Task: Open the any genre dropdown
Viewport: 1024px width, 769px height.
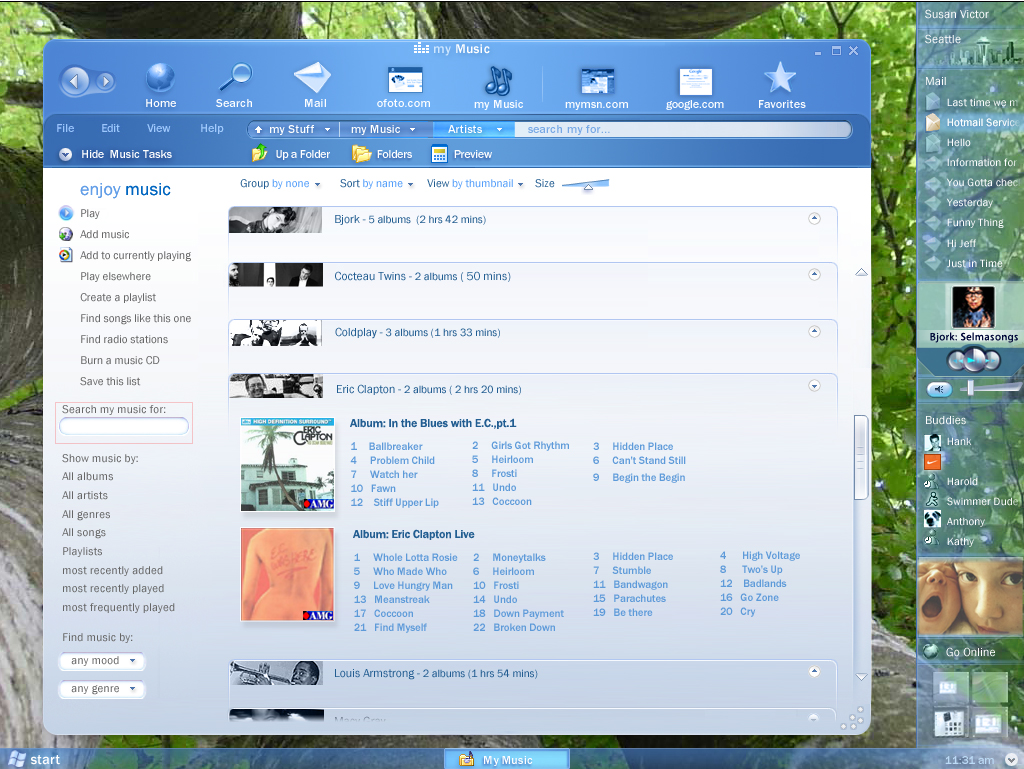Action: tap(102, 689)
